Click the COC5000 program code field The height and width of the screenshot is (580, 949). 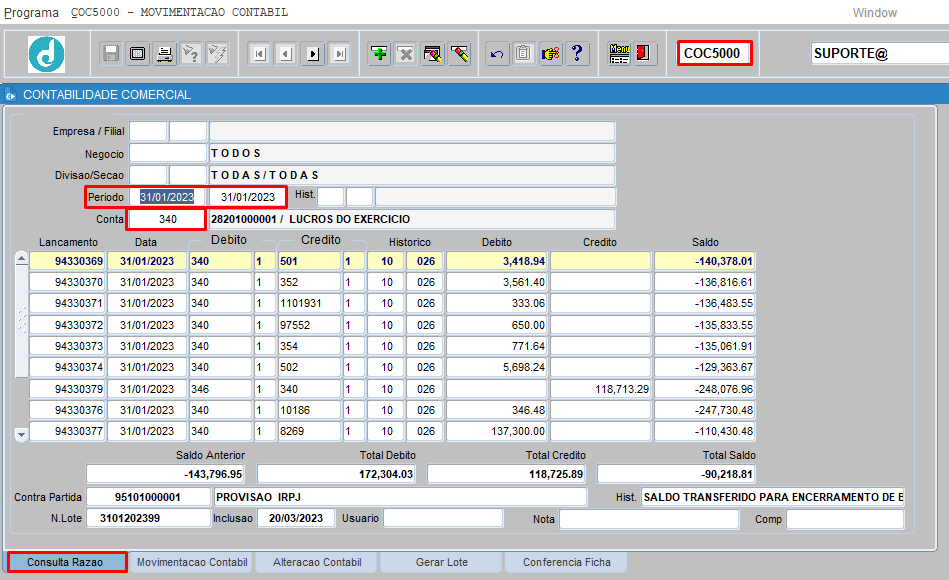pos(714,53)
